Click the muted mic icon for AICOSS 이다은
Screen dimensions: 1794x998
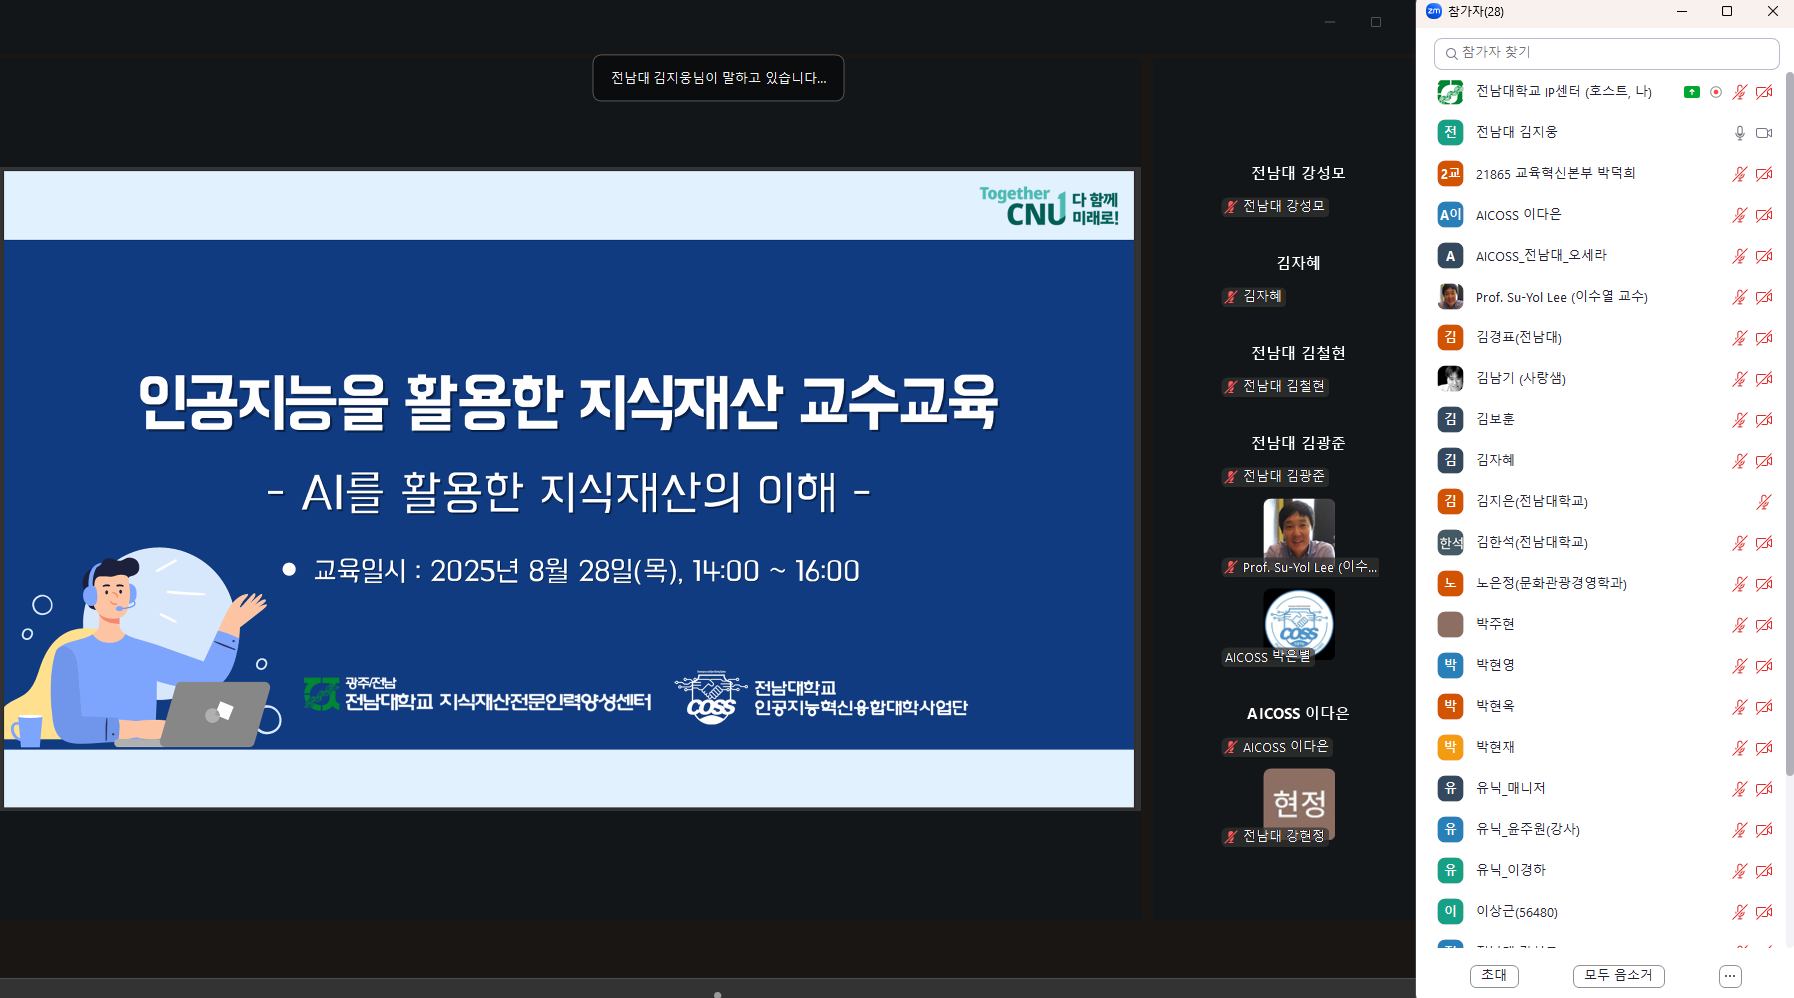1740,215
